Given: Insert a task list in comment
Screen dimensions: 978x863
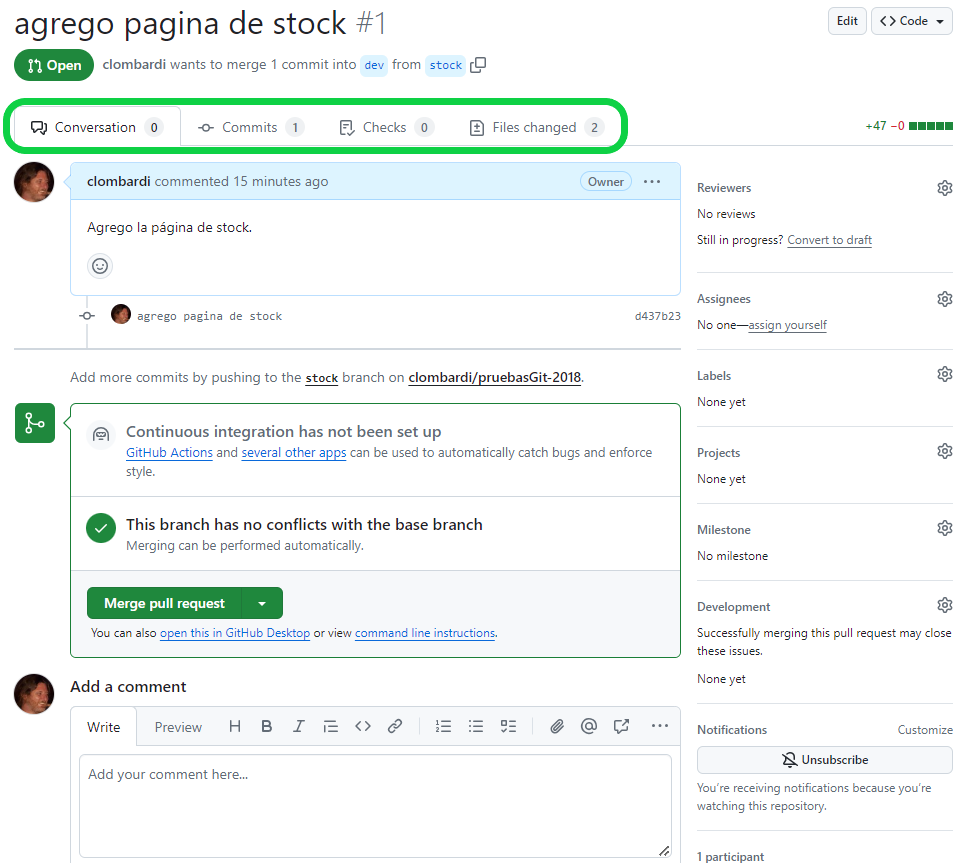Looking at the screenshot, I should click(508, 727).
